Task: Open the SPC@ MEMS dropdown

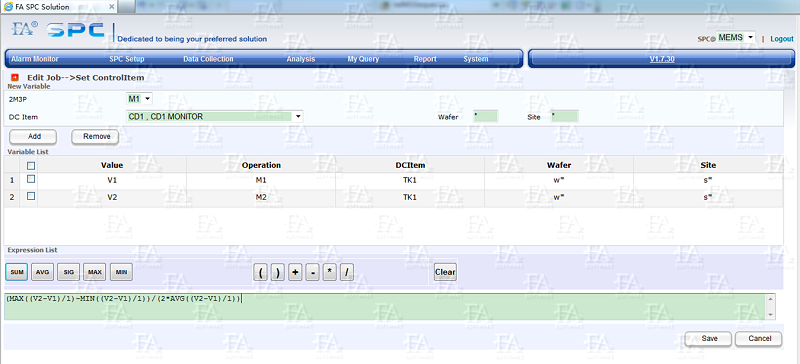Action: tap(736, 38)
